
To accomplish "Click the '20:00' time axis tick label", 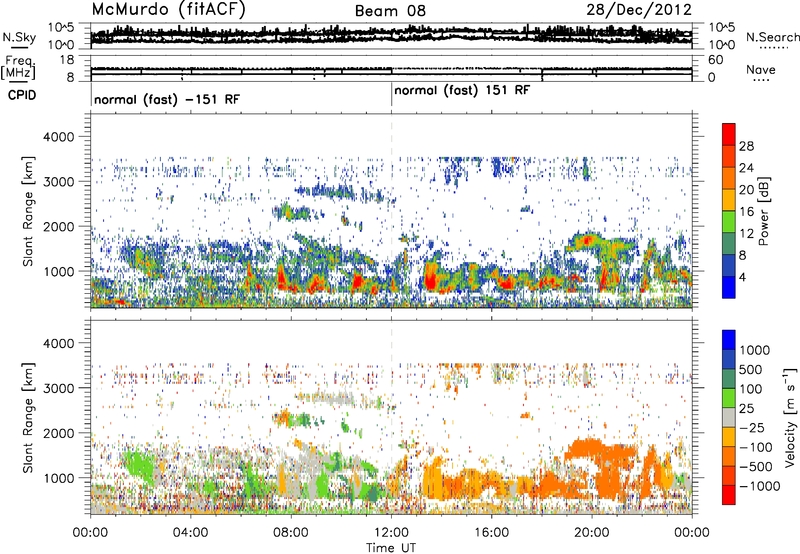I will 592,533.
